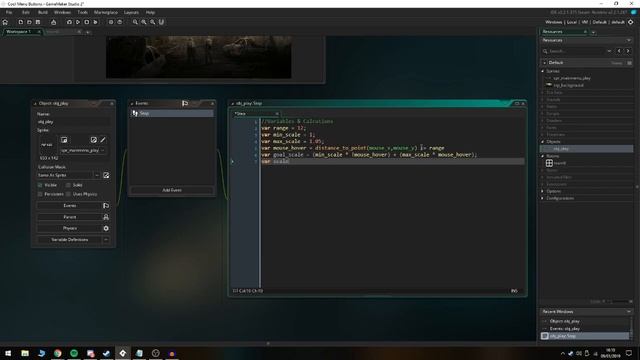
Task: Click the Physics button
Action: click(x=69, y=229)
